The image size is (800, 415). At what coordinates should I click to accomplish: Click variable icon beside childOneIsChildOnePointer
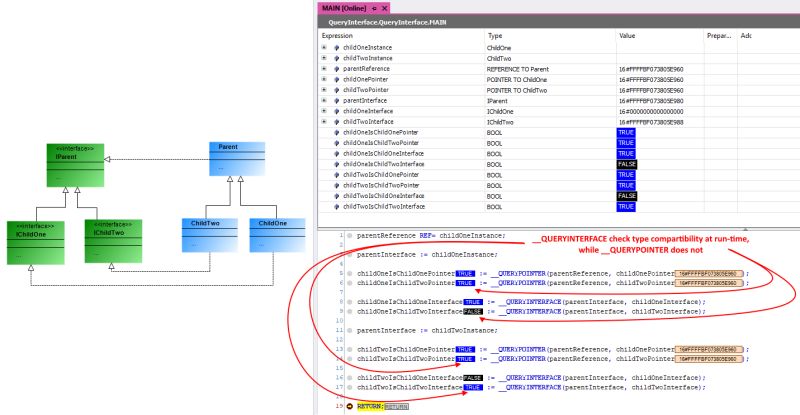click(337, 132)
